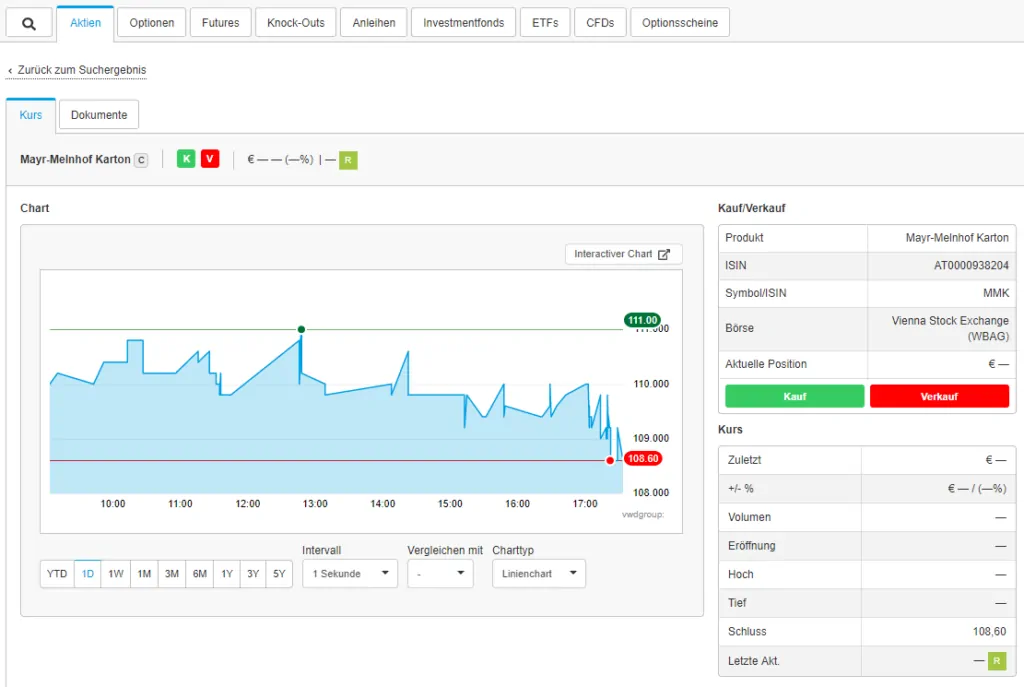Switch to the Optionsscheine tab

tap(680, 23)
